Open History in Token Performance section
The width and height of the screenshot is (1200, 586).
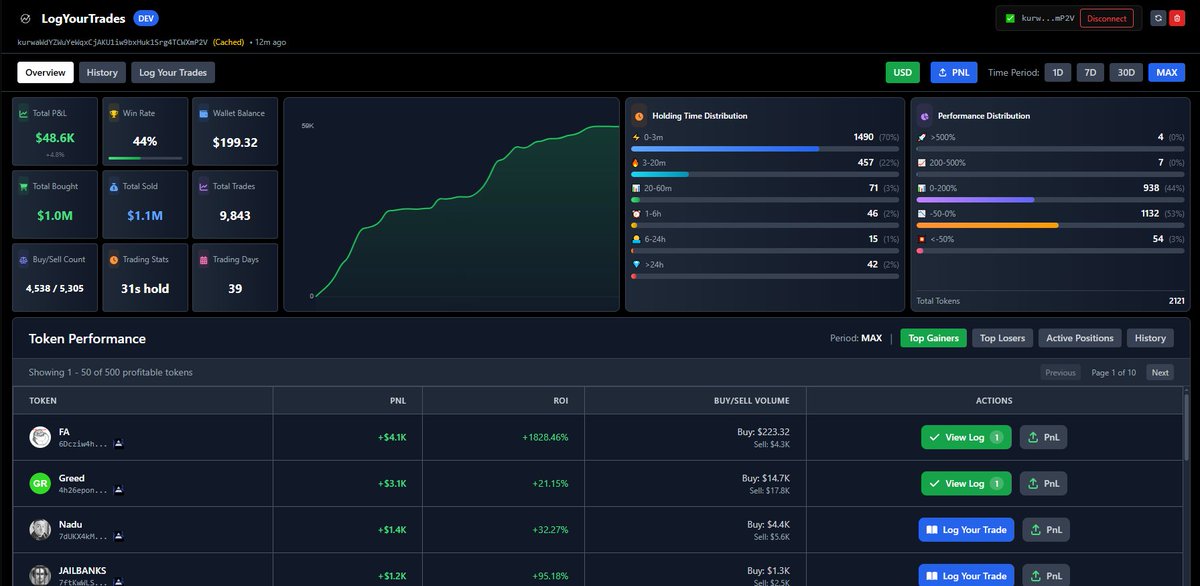pyautogui.click(x=1150, y=338)
